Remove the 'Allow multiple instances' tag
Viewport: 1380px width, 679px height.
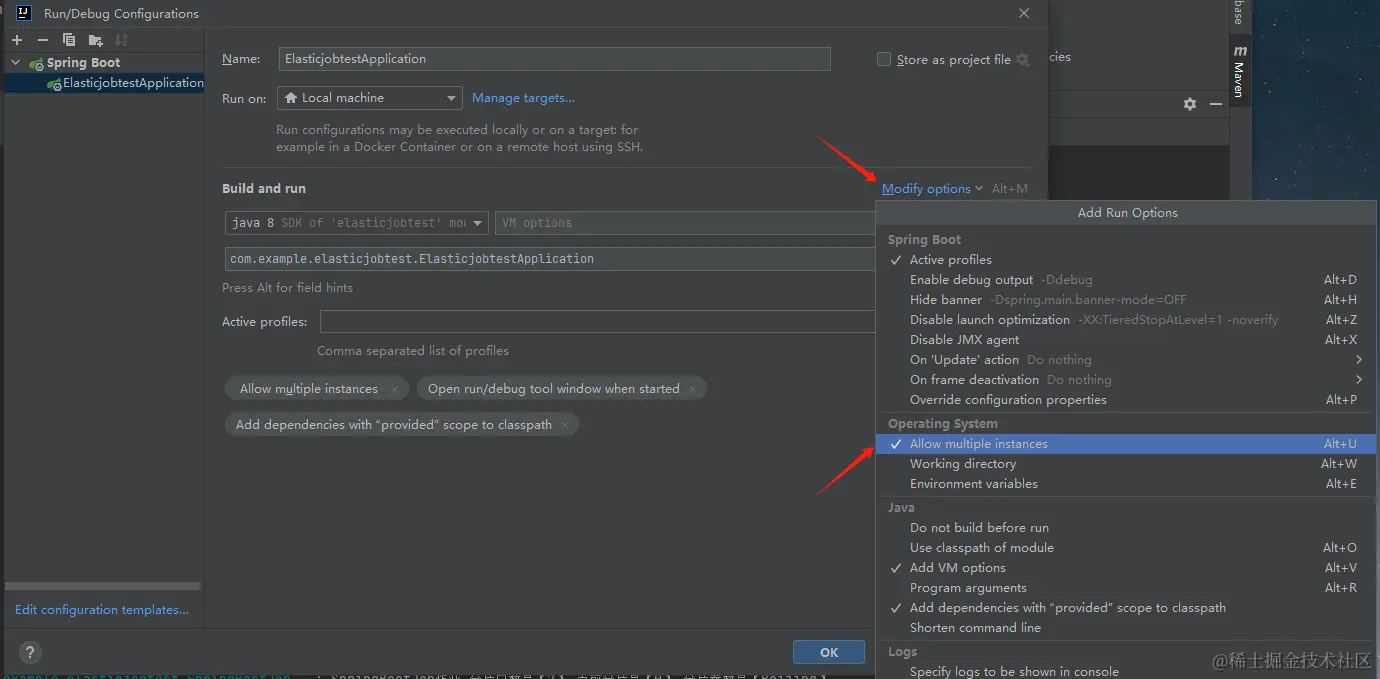click(x=395, y=389)
